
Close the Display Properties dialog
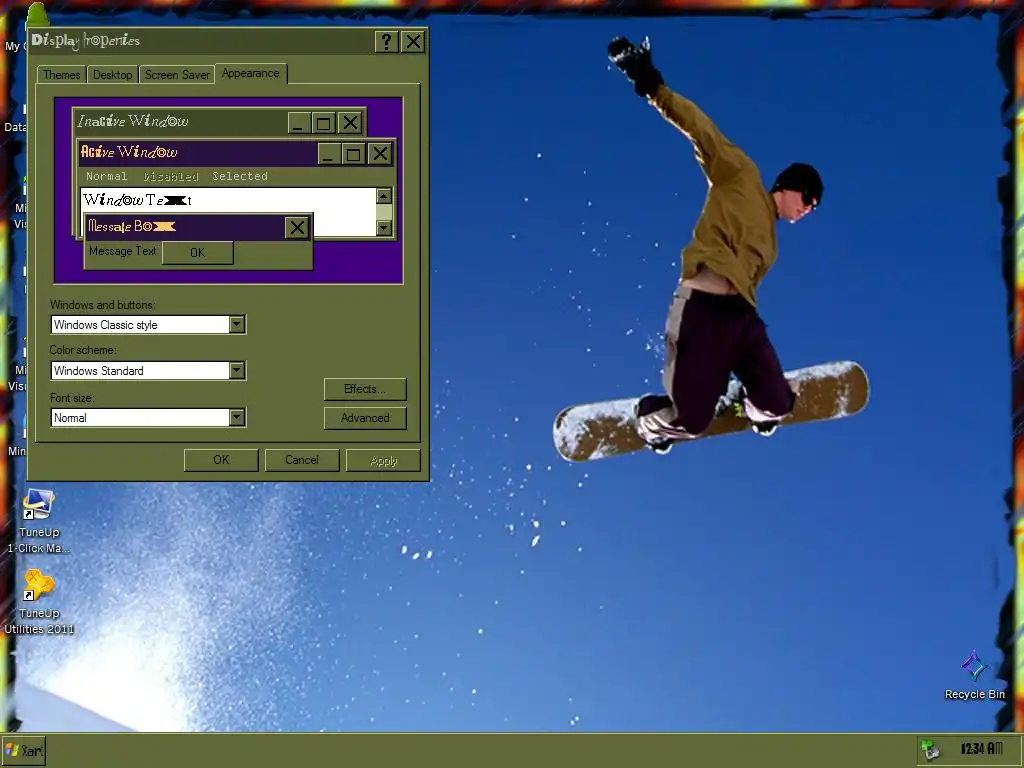click(413, 42)
